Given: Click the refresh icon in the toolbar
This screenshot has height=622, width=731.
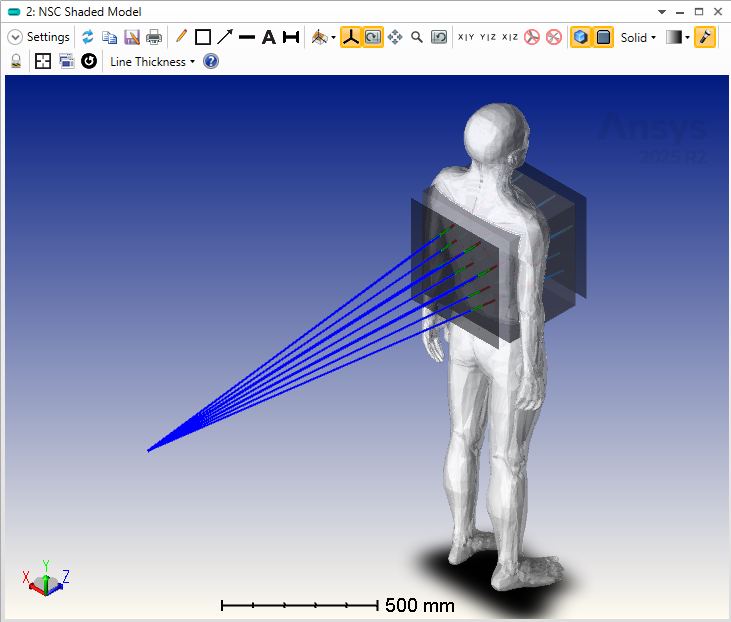Looking at the screenshot, I should pos(88,37).
